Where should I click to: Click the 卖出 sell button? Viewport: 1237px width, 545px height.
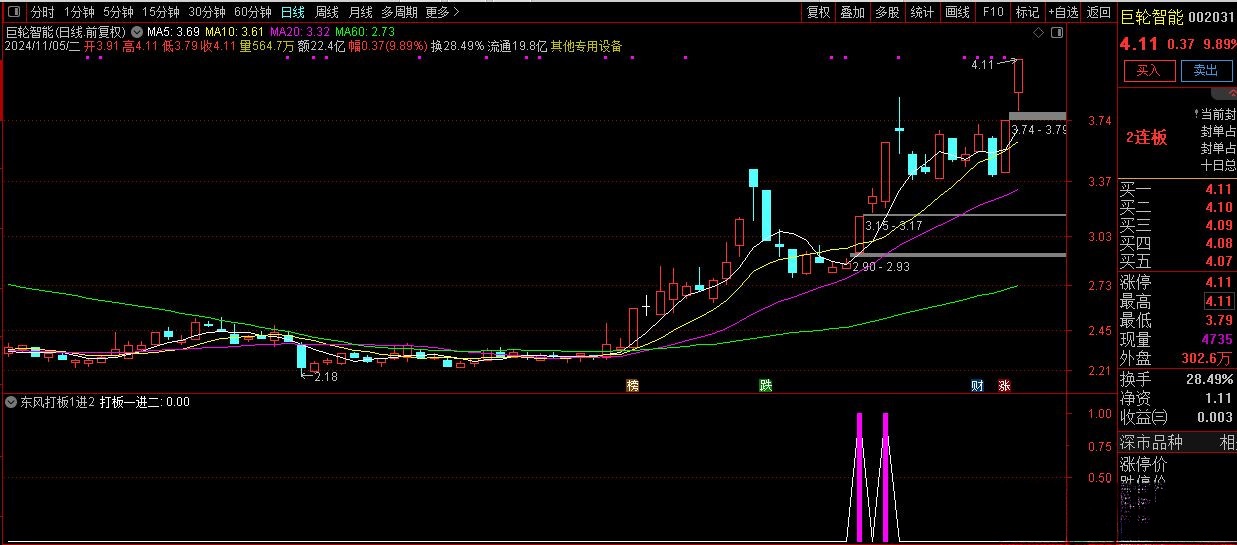[1206, 70]
